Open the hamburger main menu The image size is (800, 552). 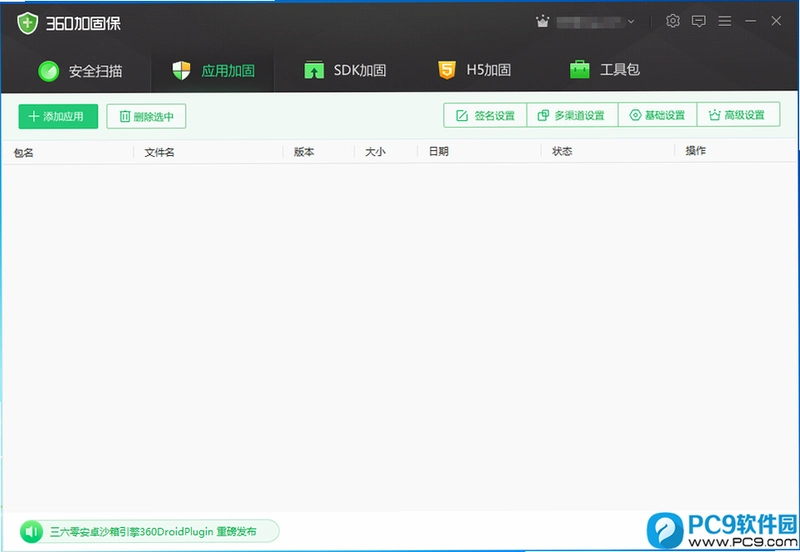[724, 21]
